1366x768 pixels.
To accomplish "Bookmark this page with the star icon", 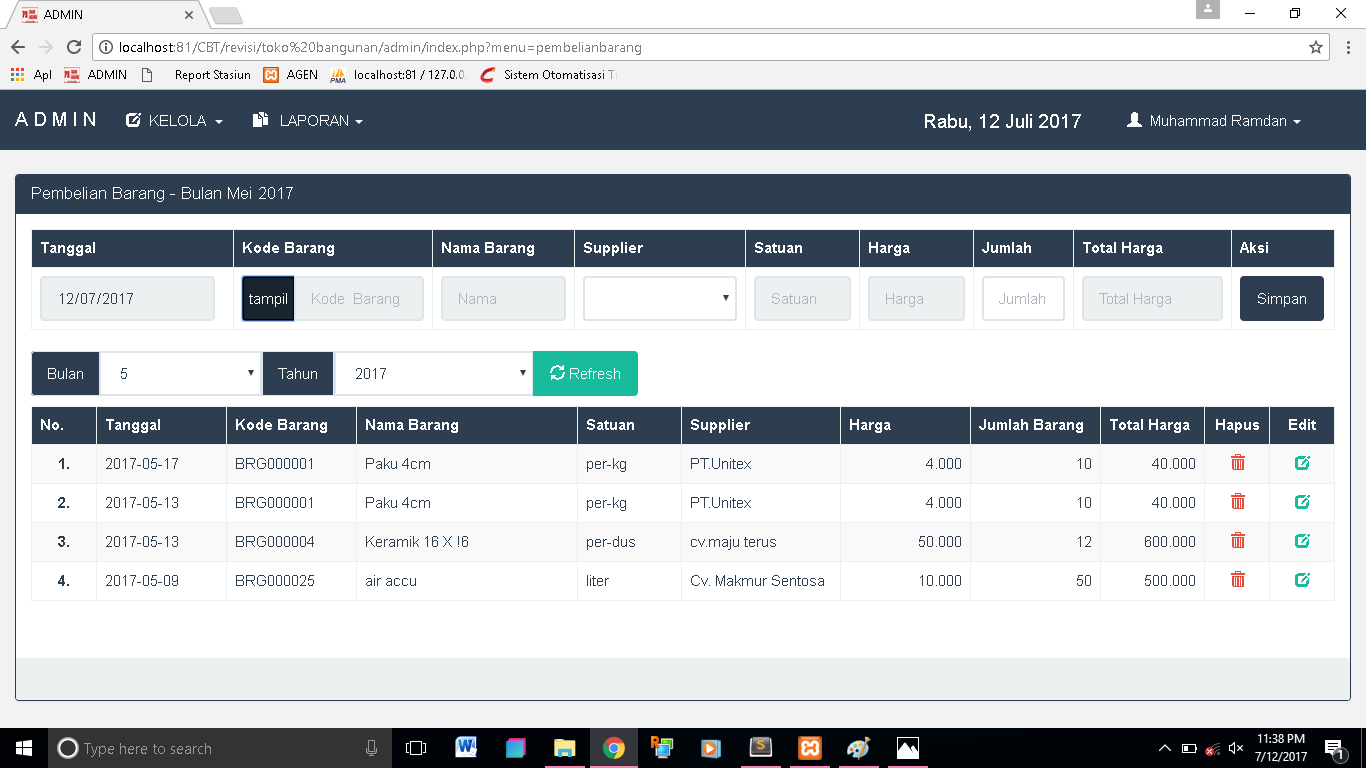I will (1316, 47).
